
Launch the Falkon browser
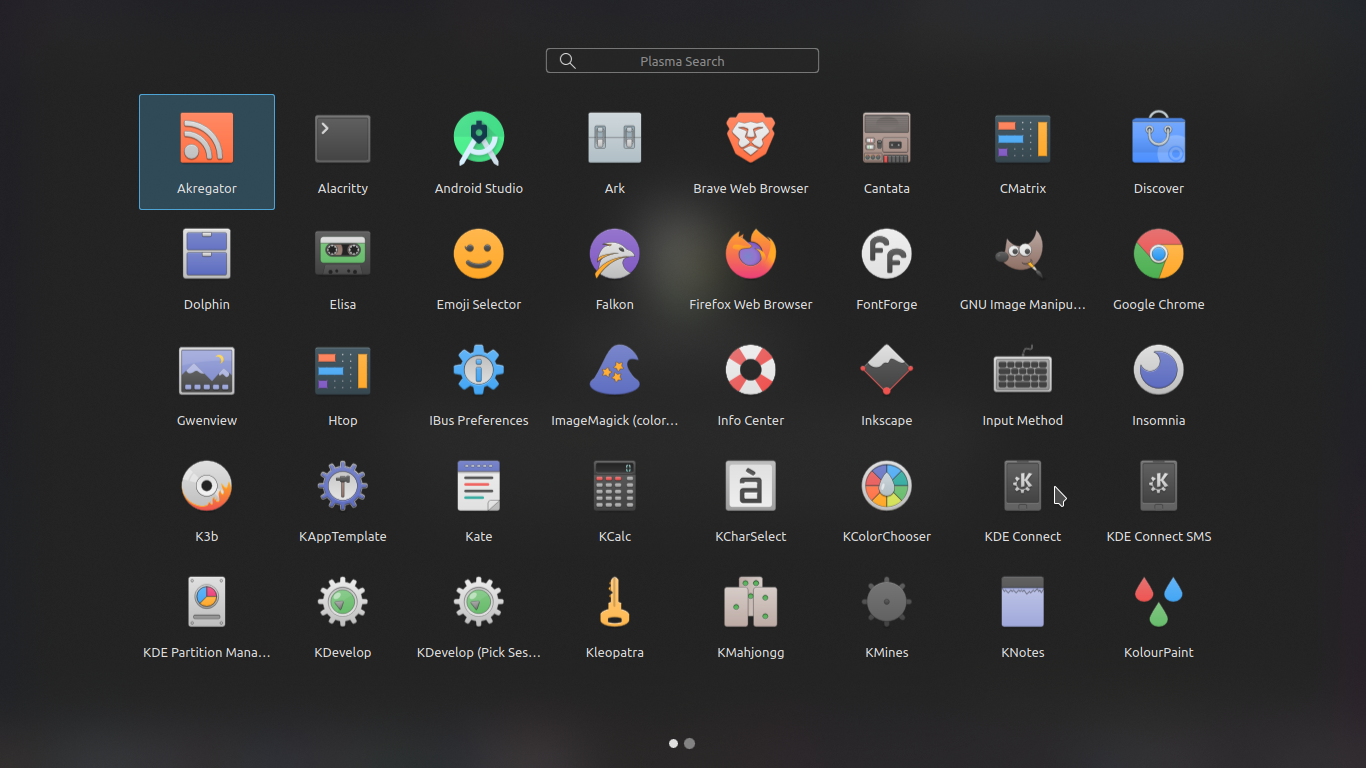click(615, 268)
